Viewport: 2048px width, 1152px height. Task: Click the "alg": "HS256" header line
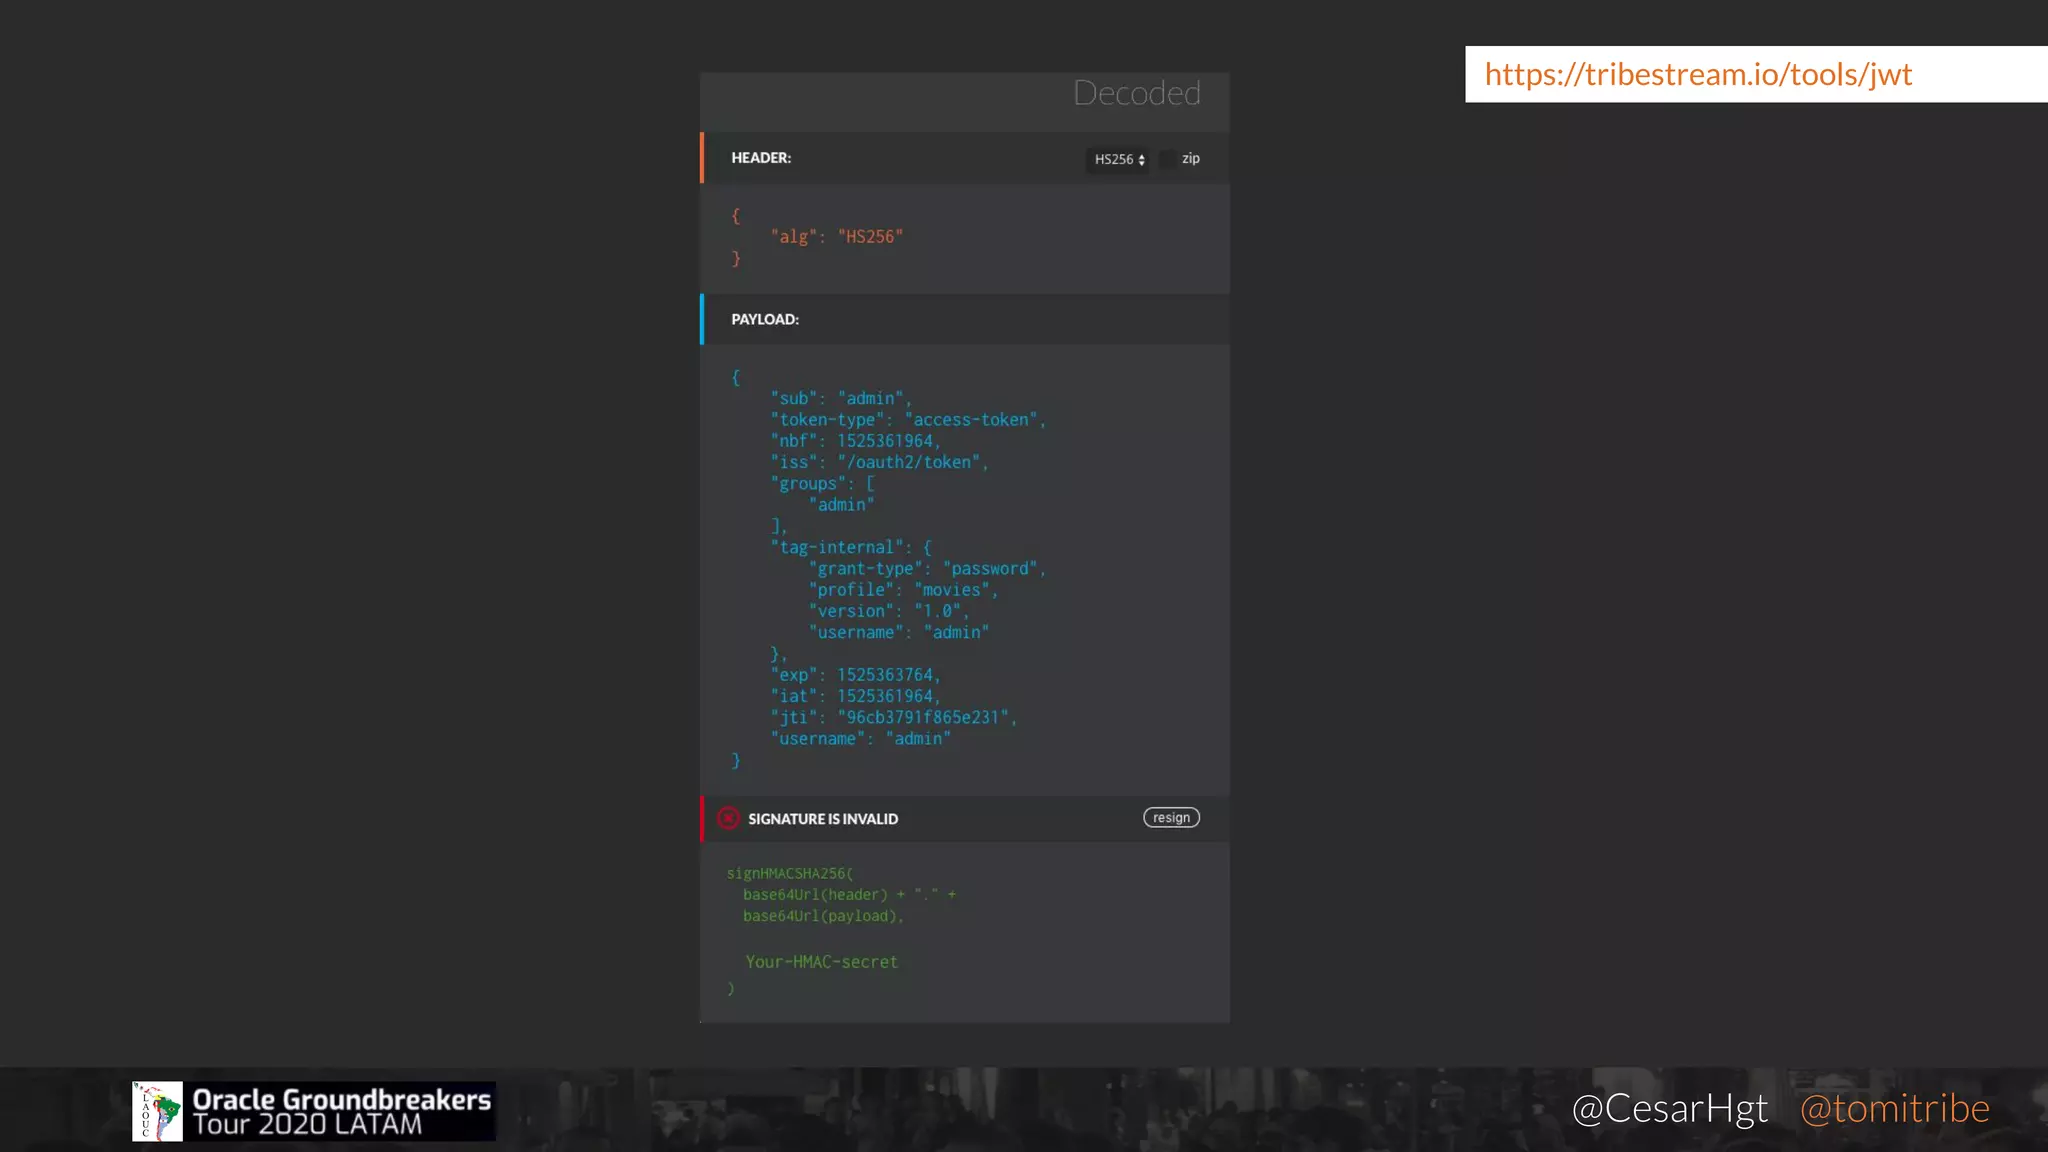(836, 237)
